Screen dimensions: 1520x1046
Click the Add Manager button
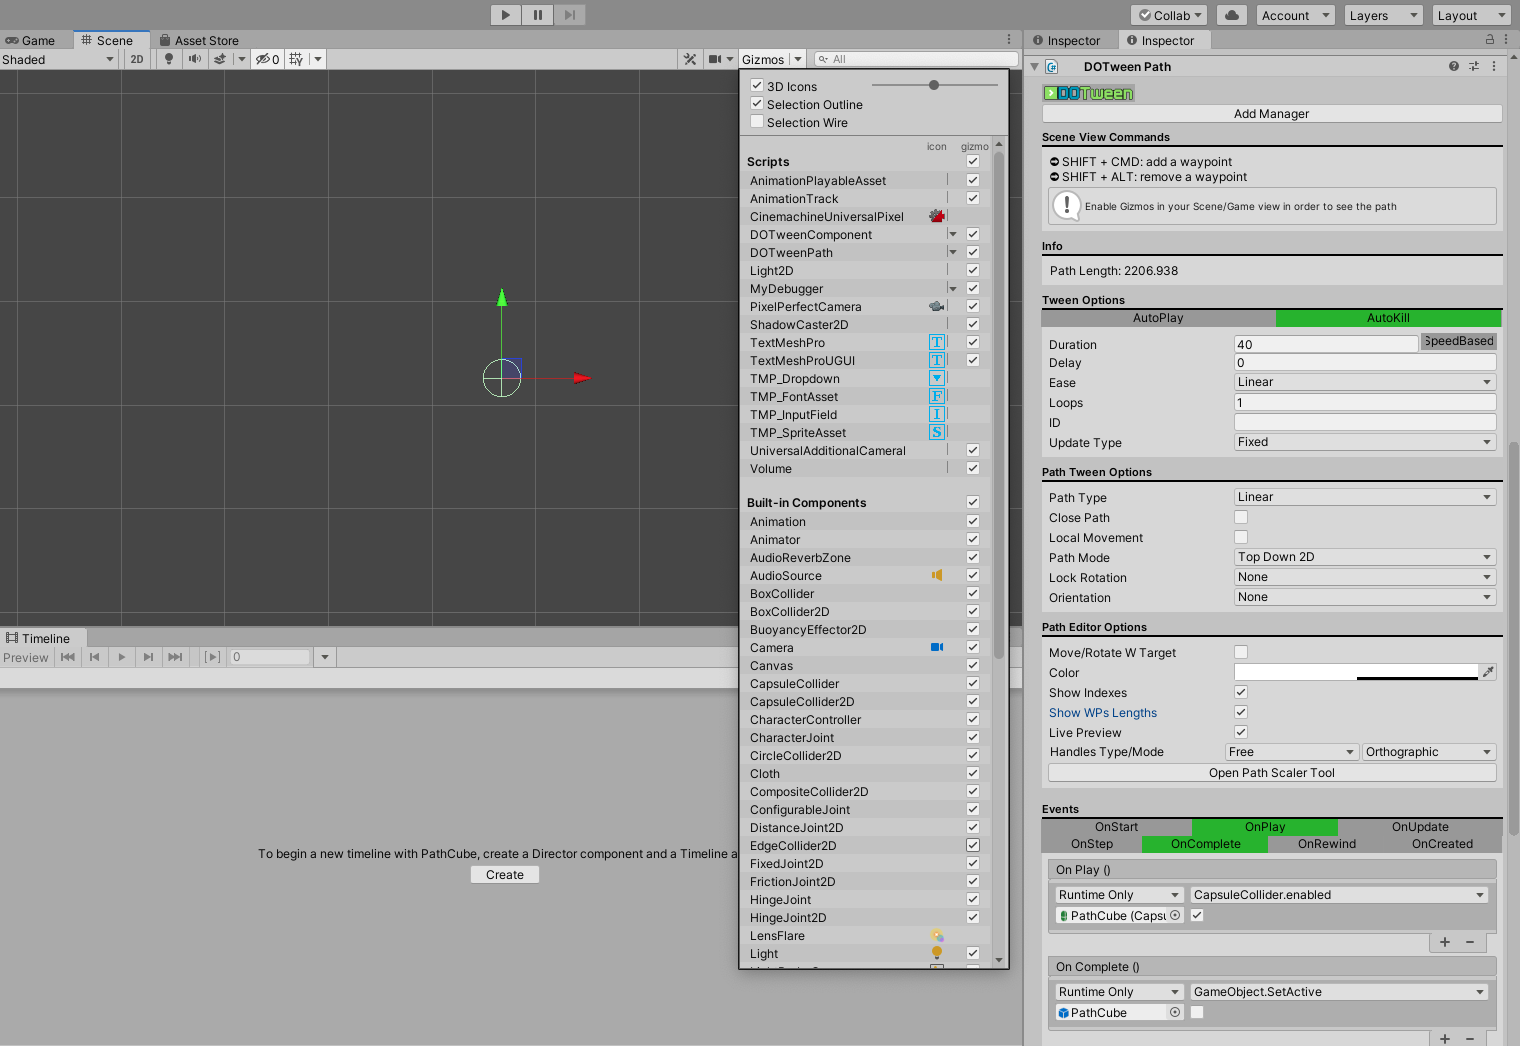(1272, 114)
